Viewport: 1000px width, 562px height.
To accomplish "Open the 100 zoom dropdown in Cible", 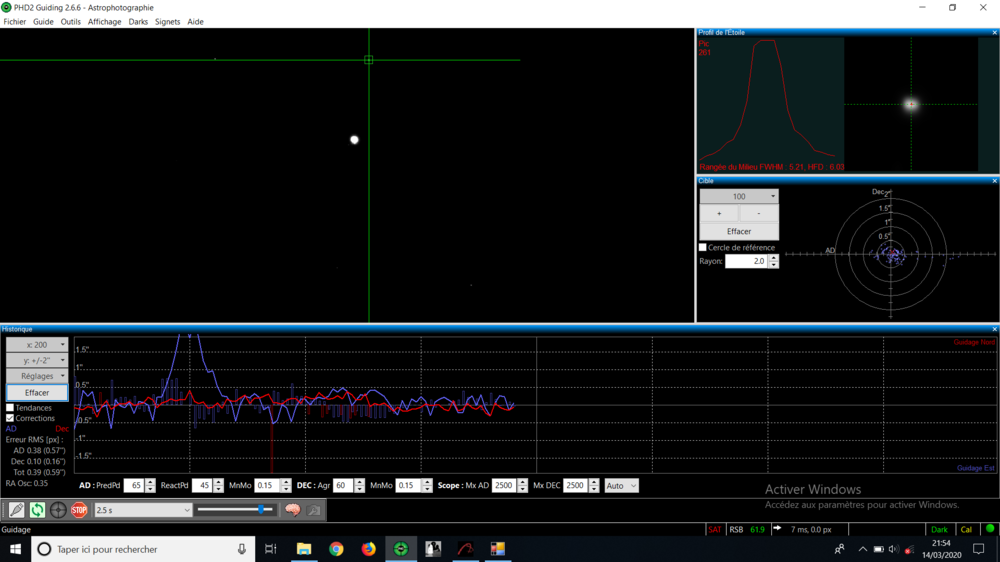I will 739,196.
